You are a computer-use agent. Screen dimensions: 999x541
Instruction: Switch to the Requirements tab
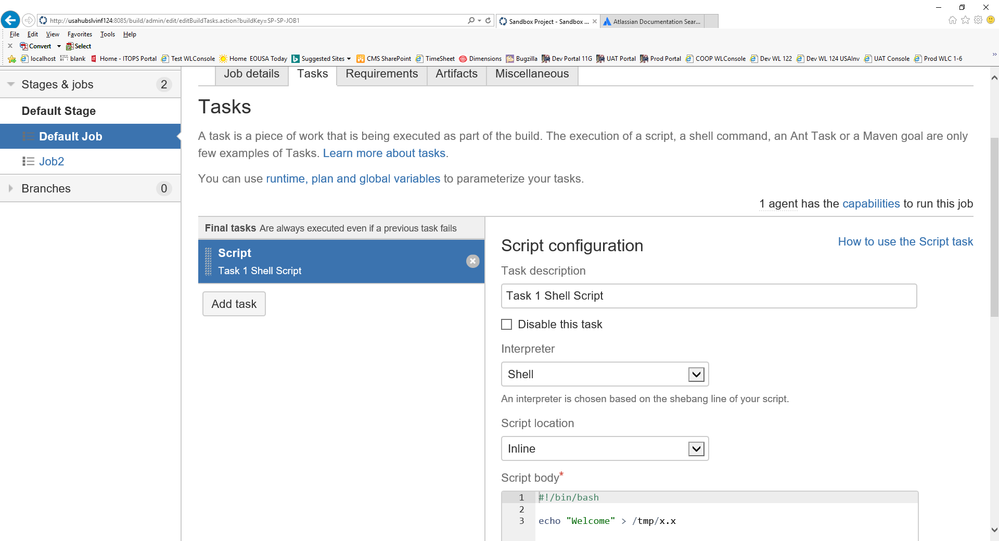pos(382,74)
